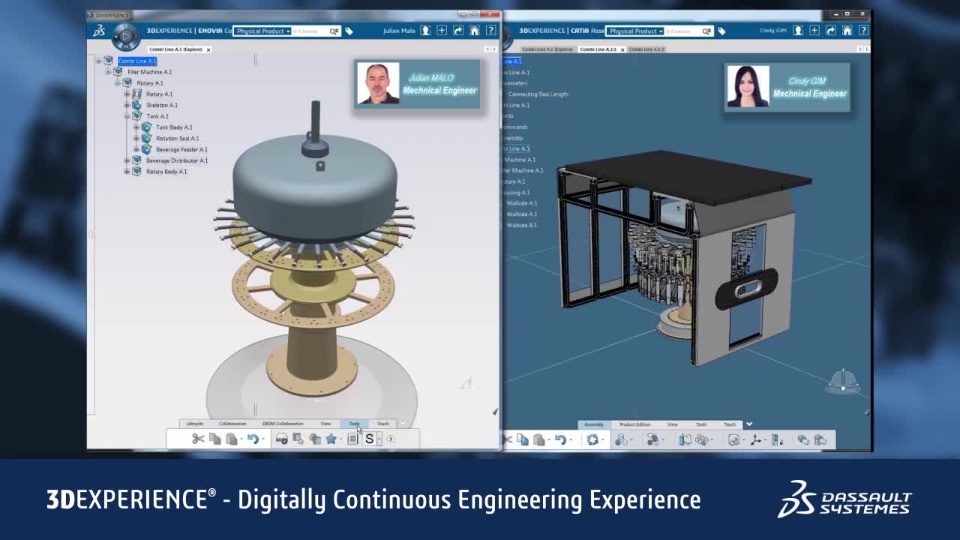Click the share arrow icon in ENOVIA window
The width and height of the screenshot is (960, 540).
[x=458, y=31]
